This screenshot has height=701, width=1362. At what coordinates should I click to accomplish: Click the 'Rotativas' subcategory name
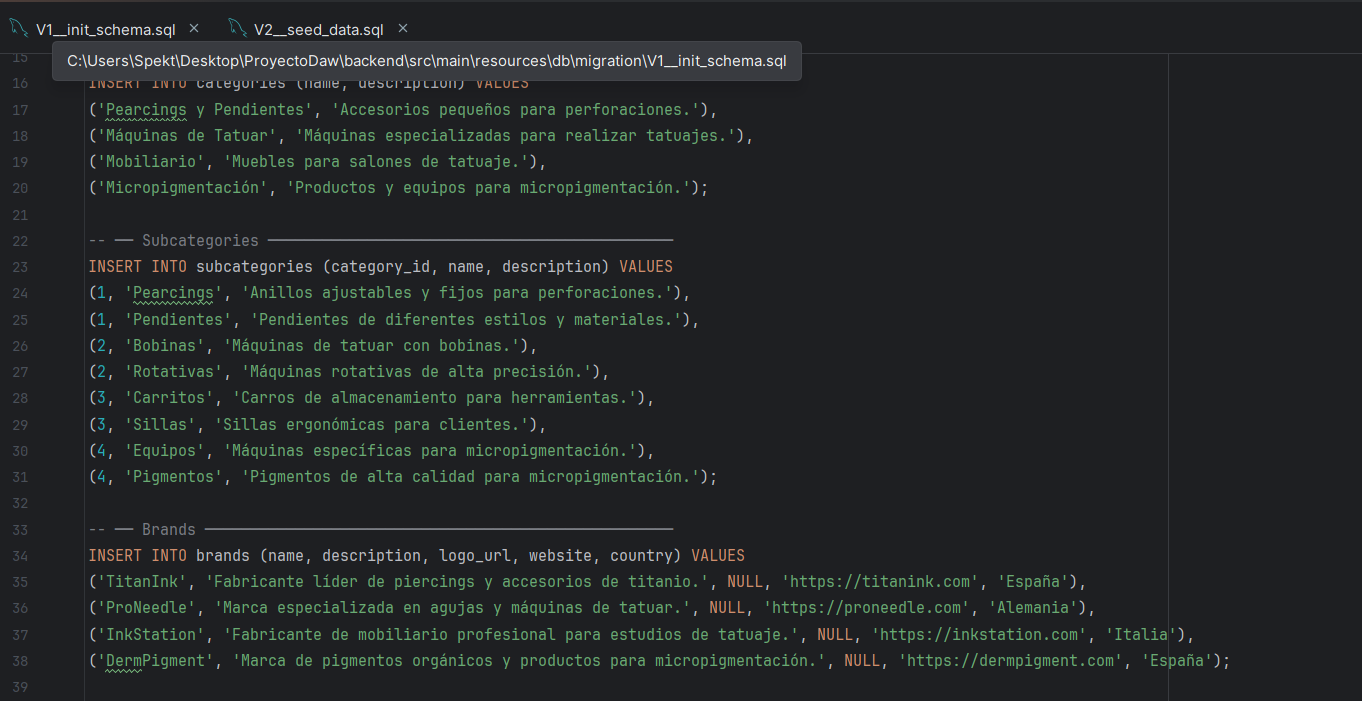(x=173, y=371)
